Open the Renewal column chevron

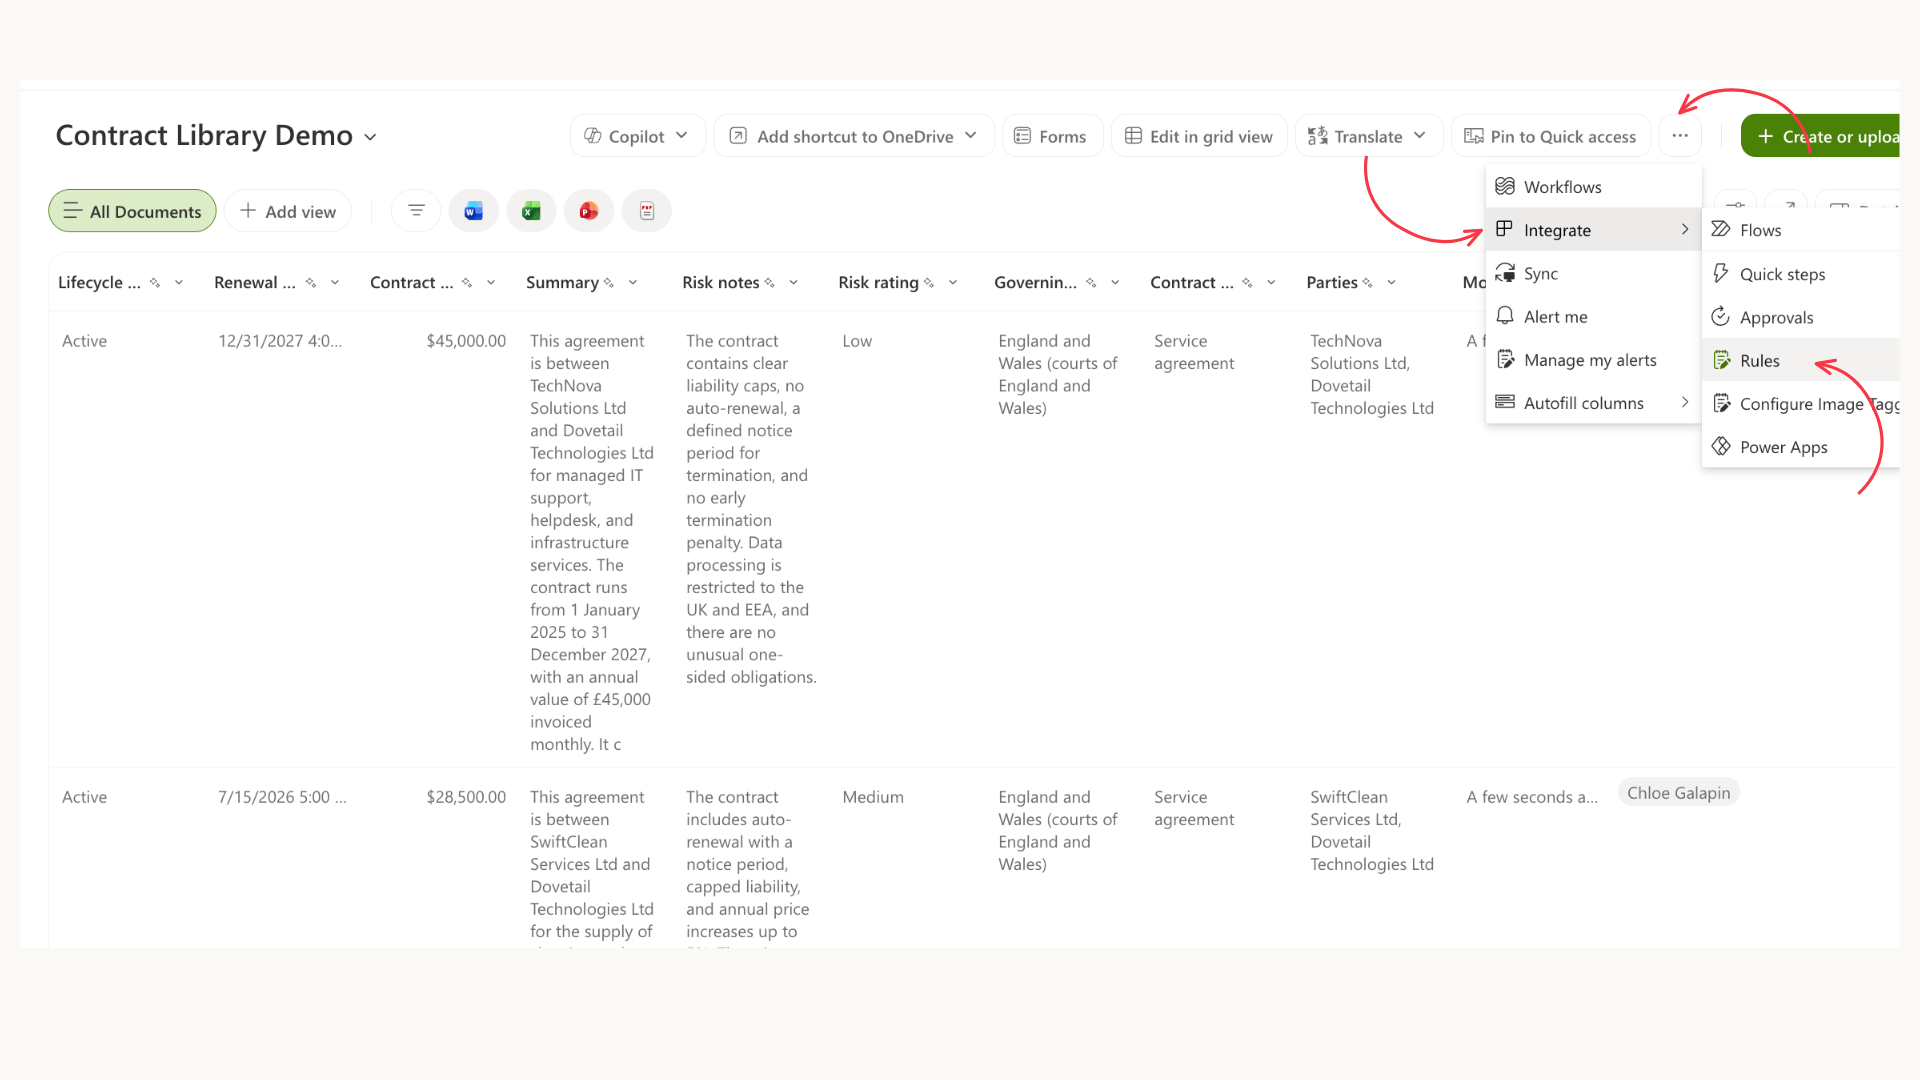tap(335, 283)
